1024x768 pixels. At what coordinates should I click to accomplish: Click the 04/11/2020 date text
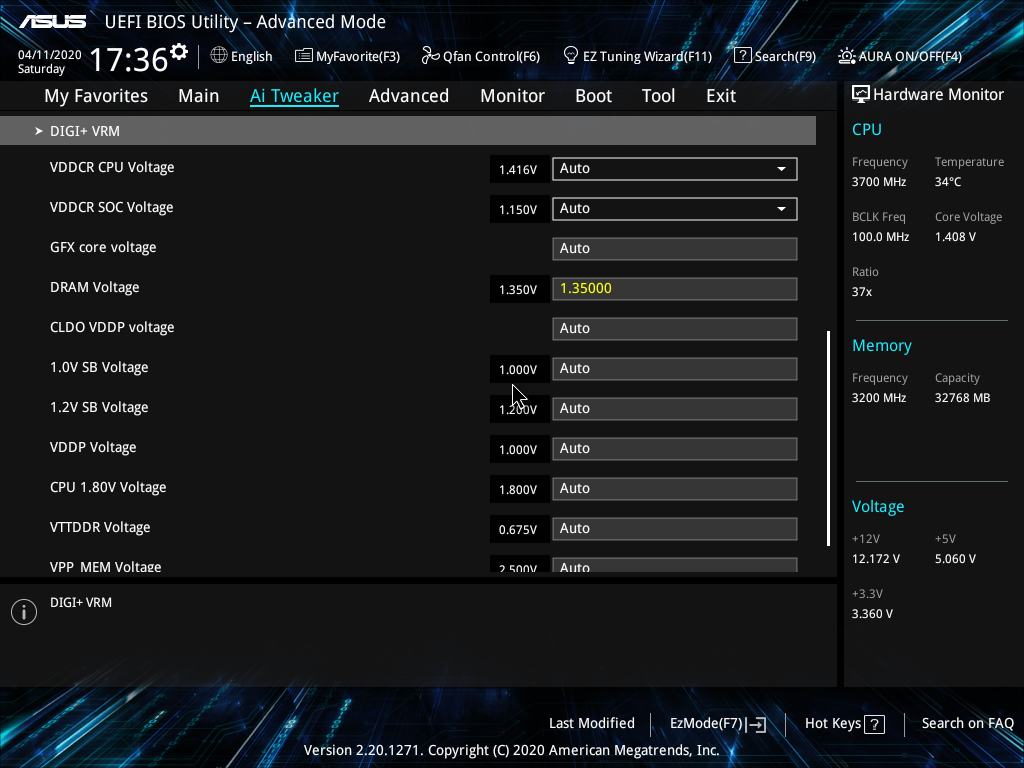click(x=50, y=55)
